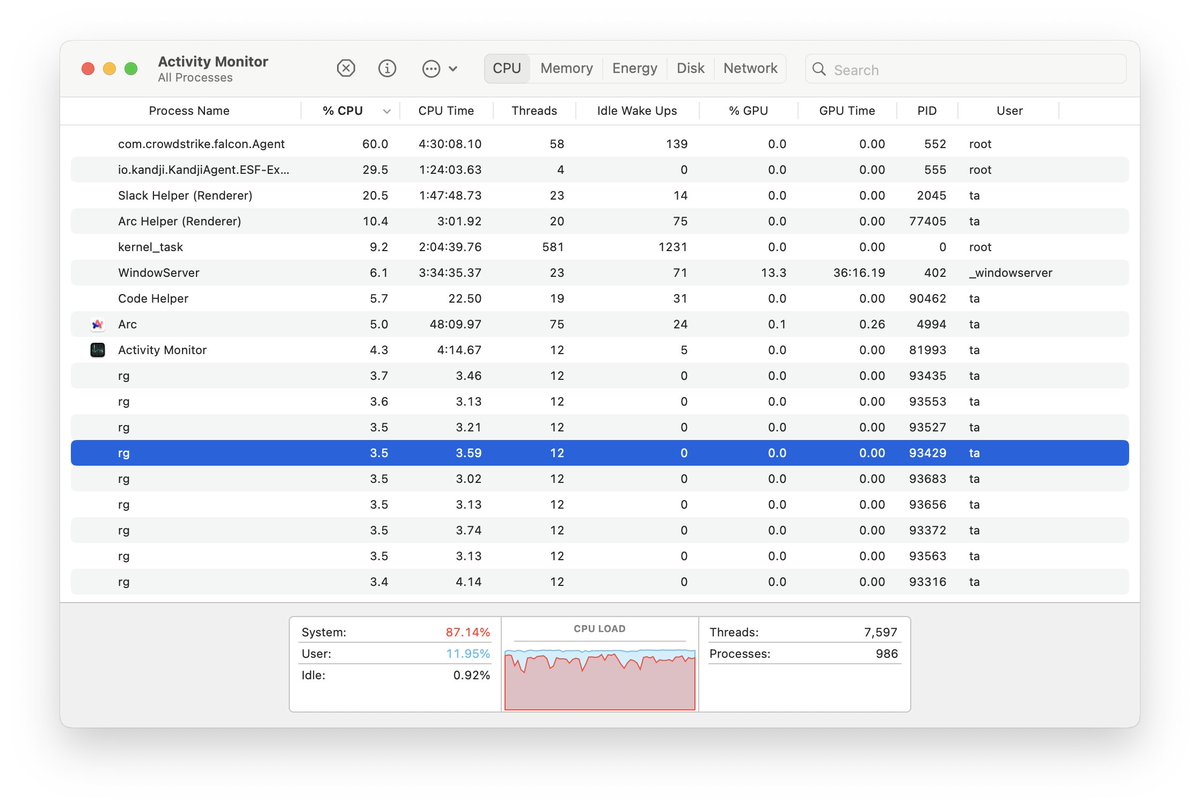Sort by Threads column header
The height and width of the screenshot is (807, 1200).
tap(534, 111)
